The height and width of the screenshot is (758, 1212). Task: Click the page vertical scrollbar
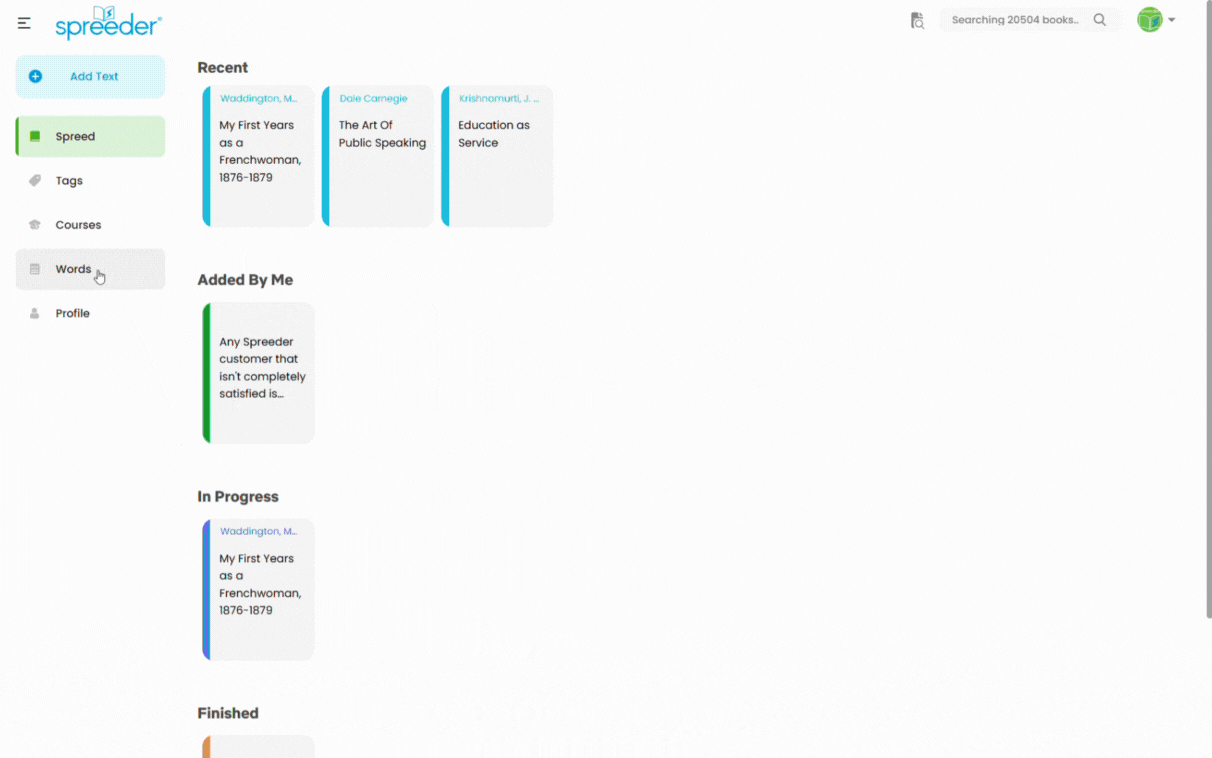click(1207, 310)
